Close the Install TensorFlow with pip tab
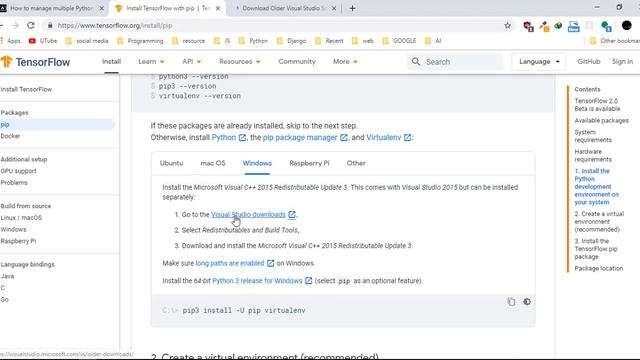This screenshot has width=640, height=360. [218, 8]
